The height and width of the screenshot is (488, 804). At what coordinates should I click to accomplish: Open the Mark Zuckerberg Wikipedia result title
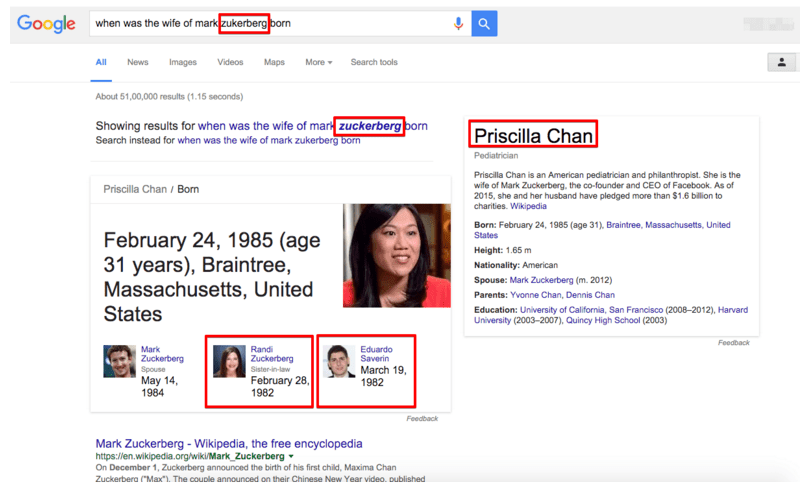(x=229, y=443)
